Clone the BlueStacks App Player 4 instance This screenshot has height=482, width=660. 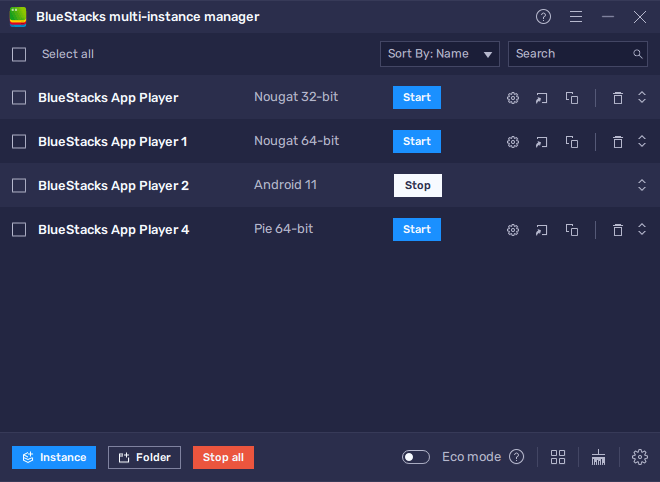572,230
